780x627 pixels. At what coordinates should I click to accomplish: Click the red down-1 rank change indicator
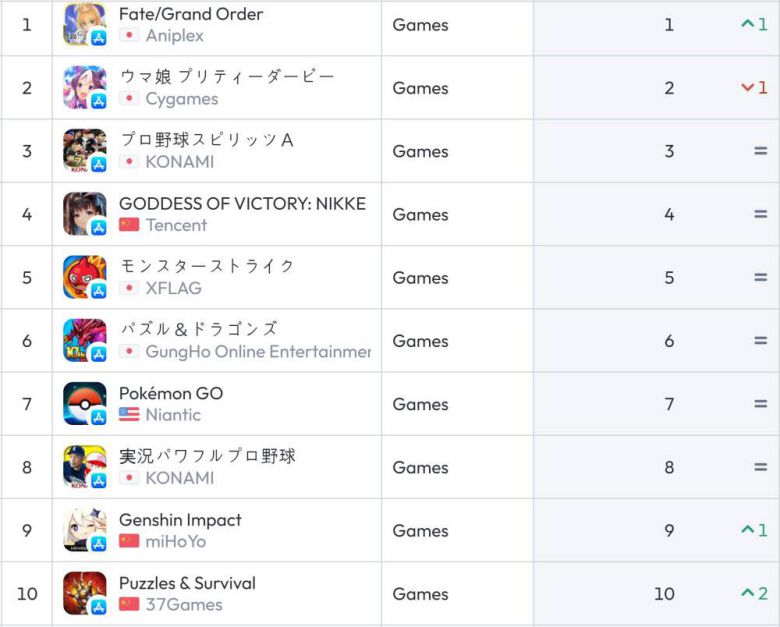[x=754, y=88]
